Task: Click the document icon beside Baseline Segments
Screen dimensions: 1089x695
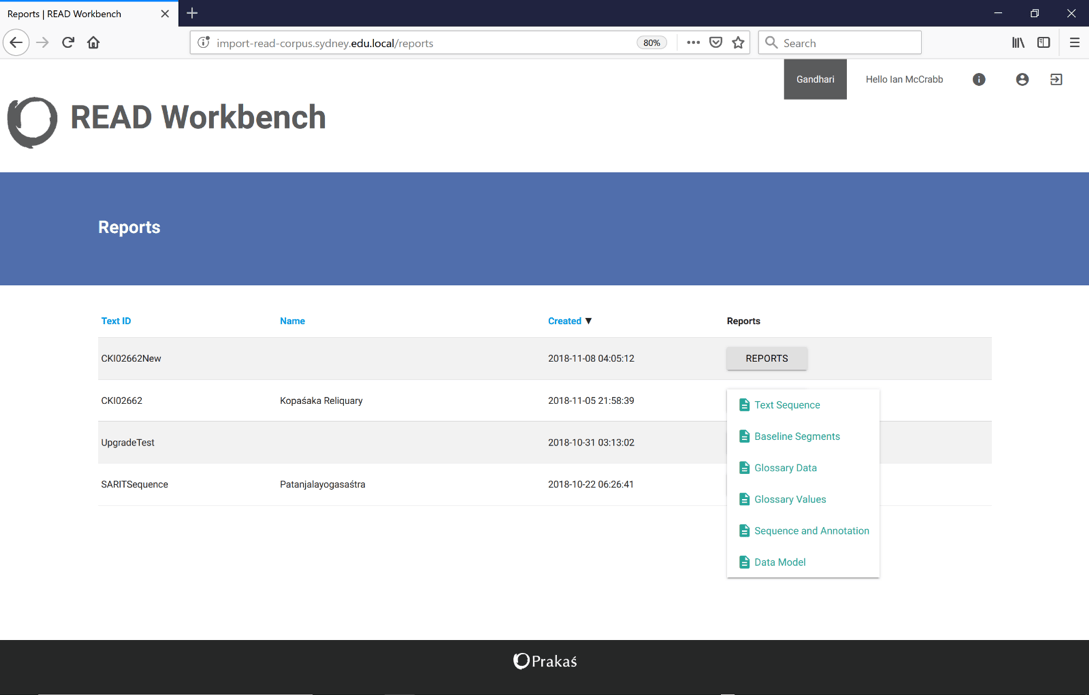Action: pos(744,436)
